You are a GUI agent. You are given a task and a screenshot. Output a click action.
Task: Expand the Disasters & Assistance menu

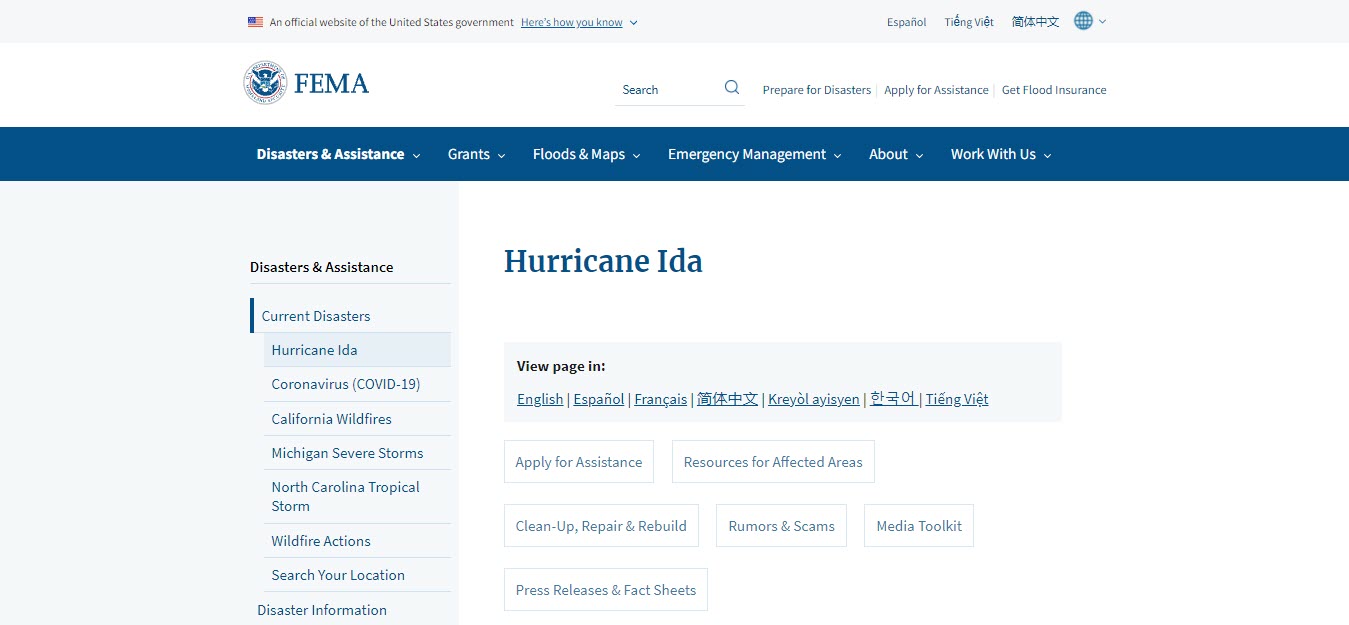click(330, 154)
